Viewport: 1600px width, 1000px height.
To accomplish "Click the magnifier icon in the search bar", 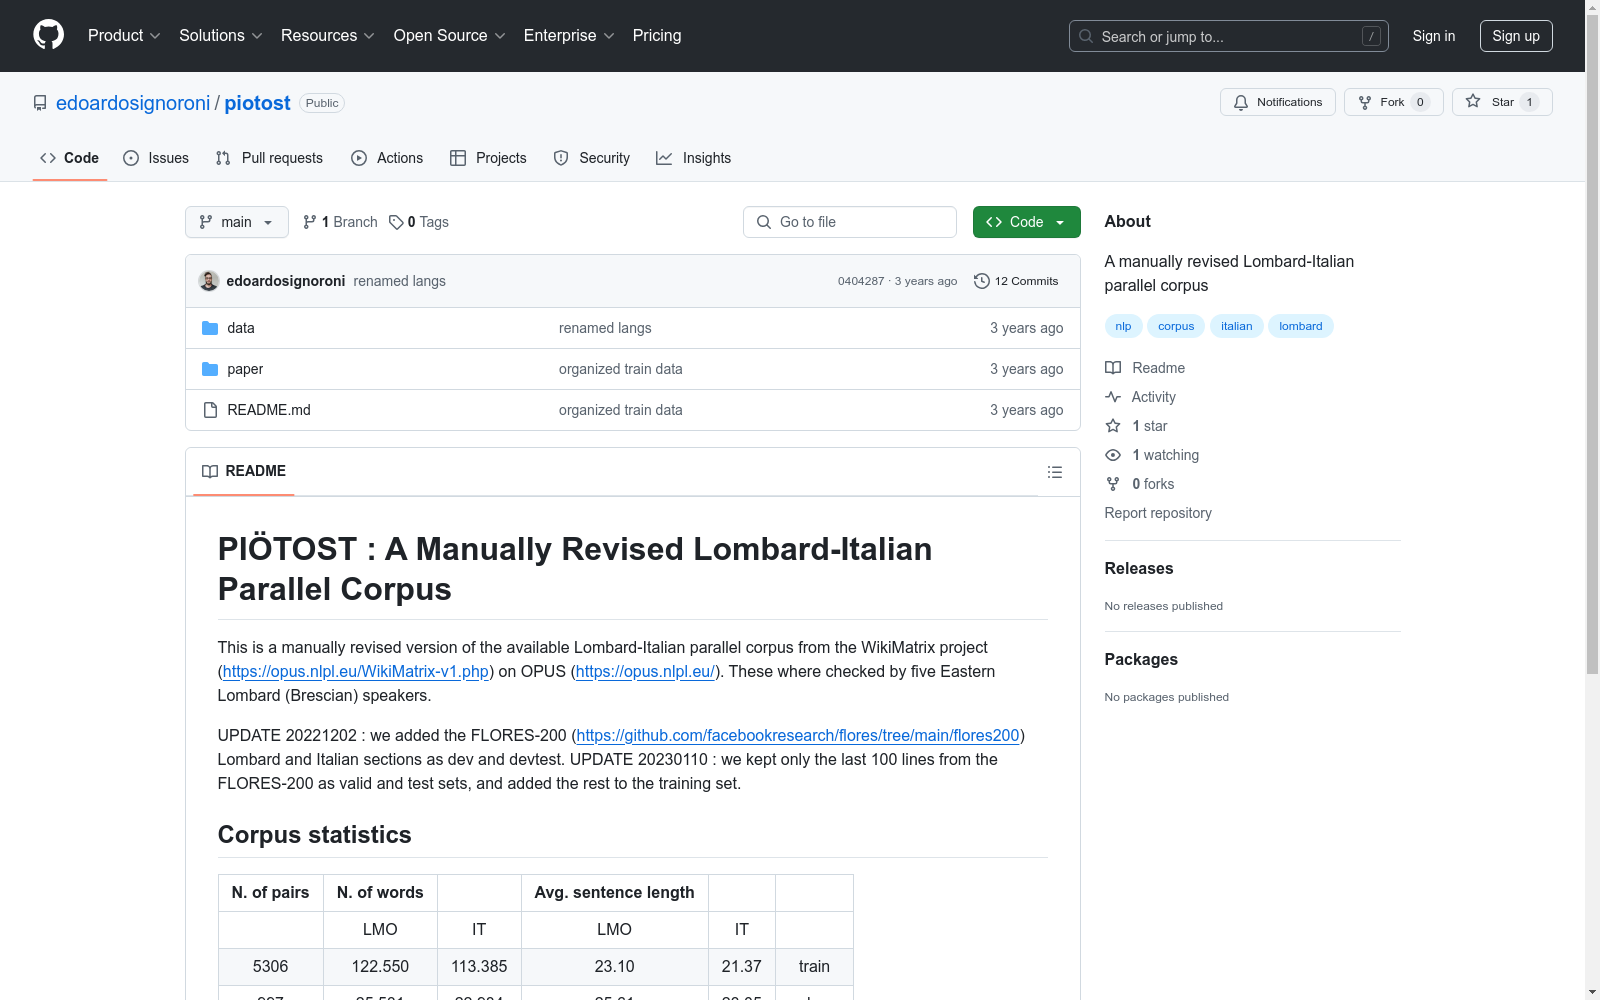I will point(1086,36).
